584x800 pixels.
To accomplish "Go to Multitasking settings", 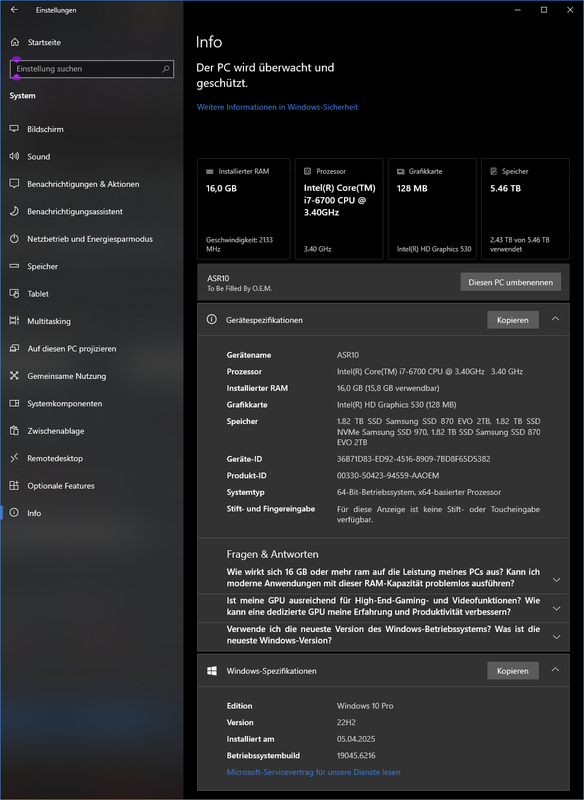I will pos(92,321).
